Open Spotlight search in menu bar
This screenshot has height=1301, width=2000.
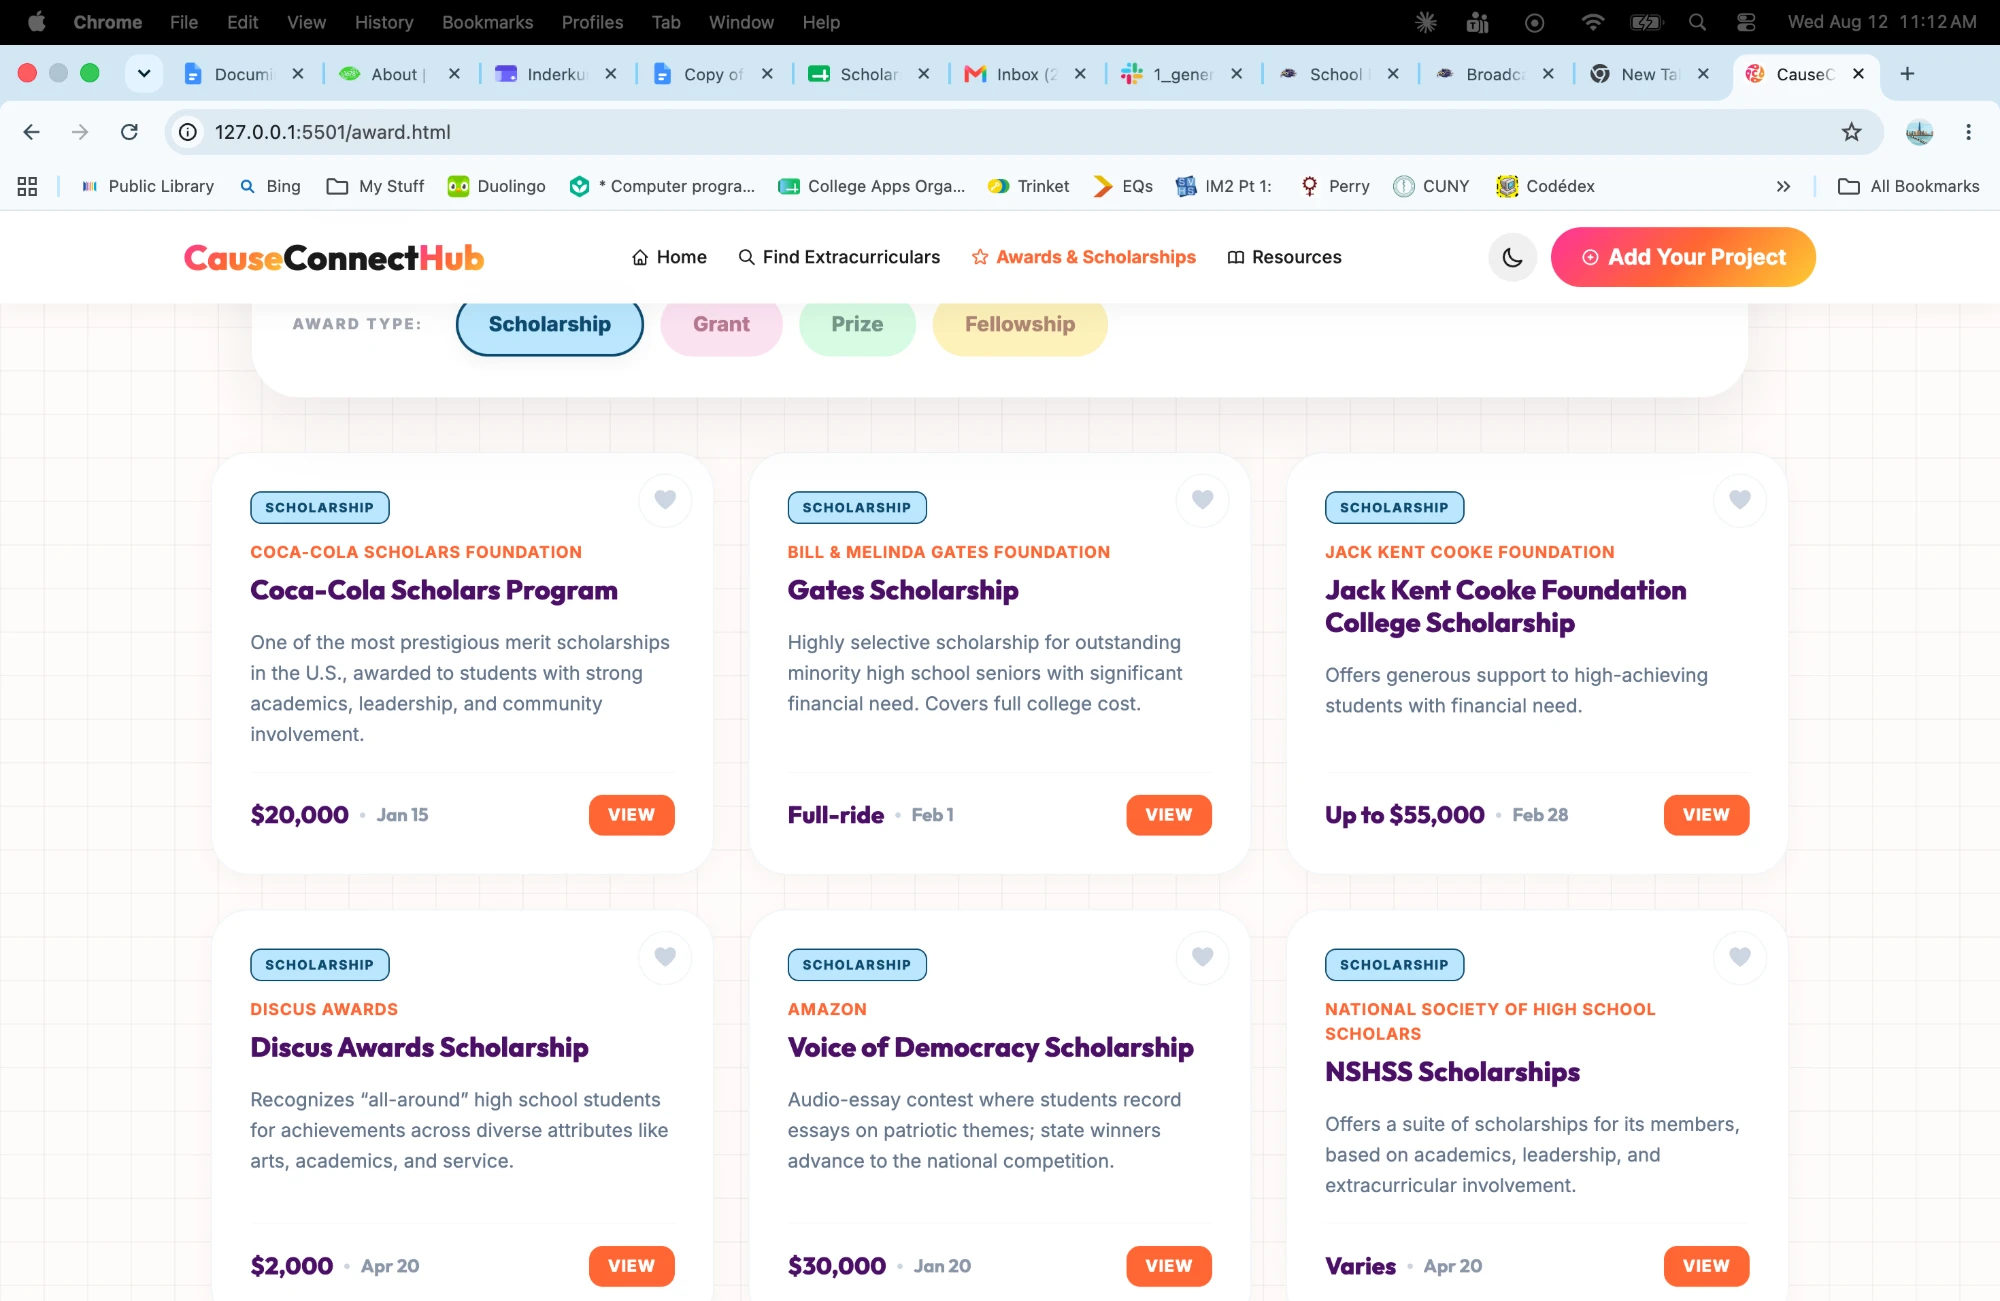[1697, 22]
